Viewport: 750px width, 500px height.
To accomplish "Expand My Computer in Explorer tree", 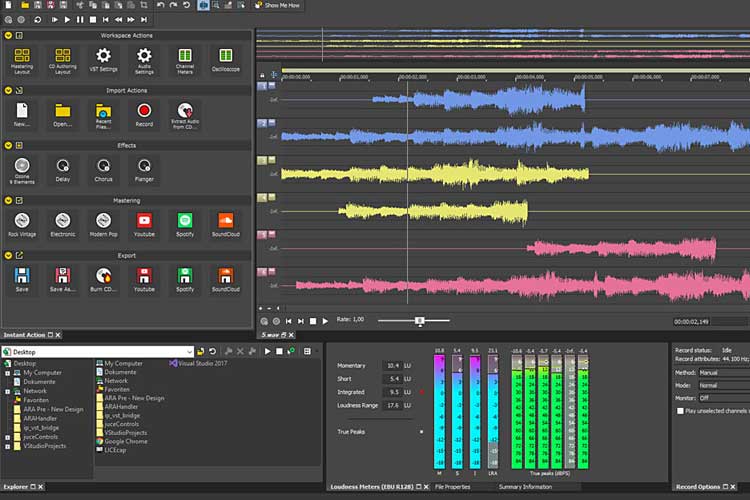I will [x=8, y=373].
